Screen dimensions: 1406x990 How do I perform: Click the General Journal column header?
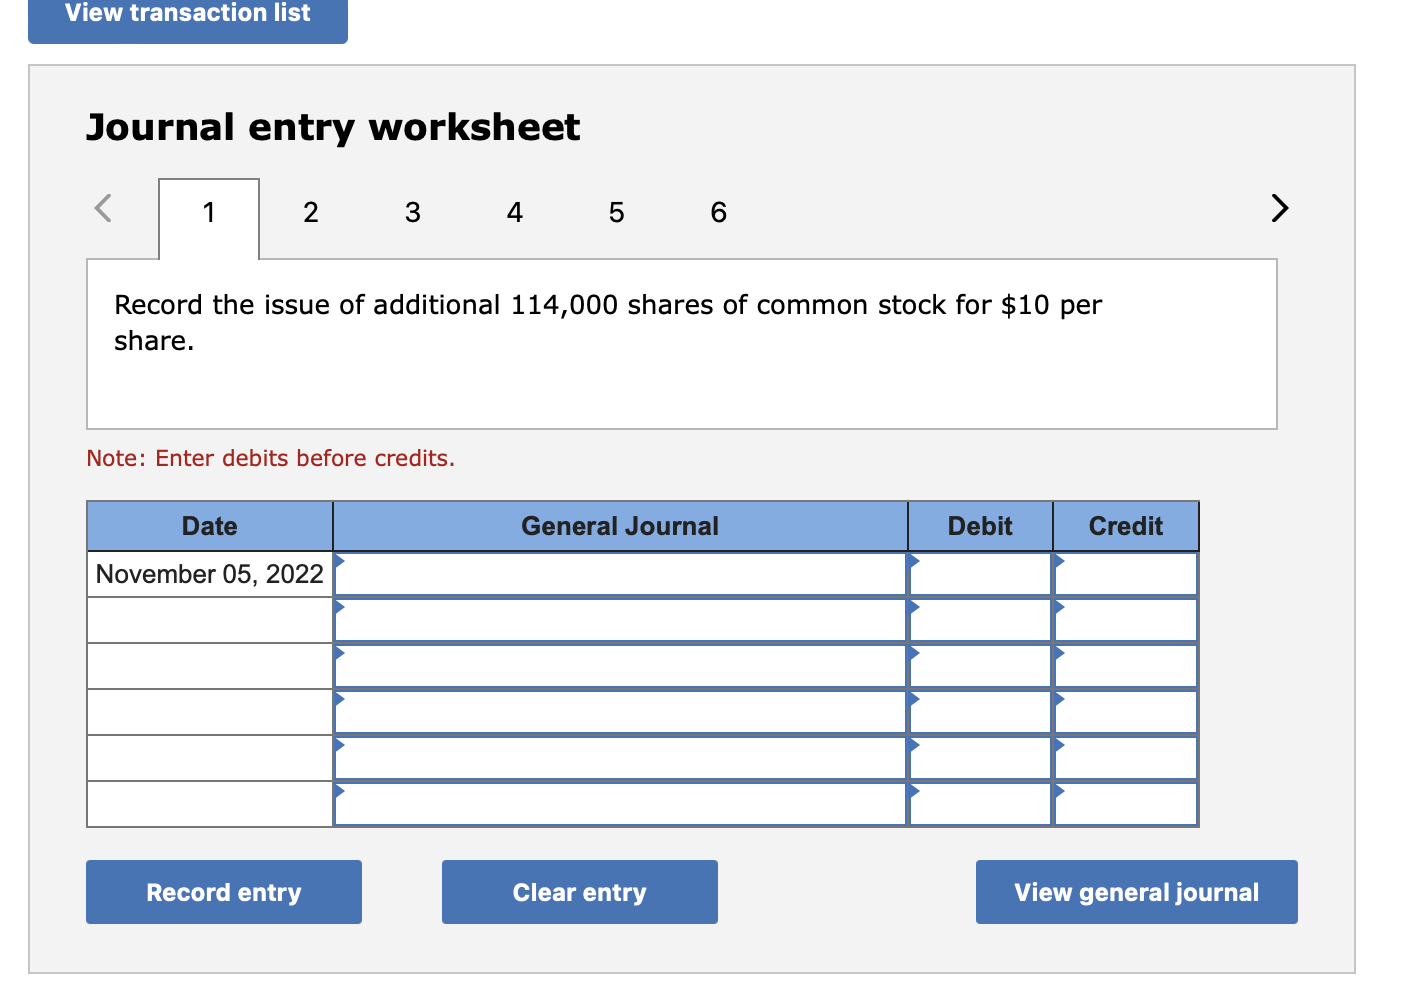[x=620, y=526]
